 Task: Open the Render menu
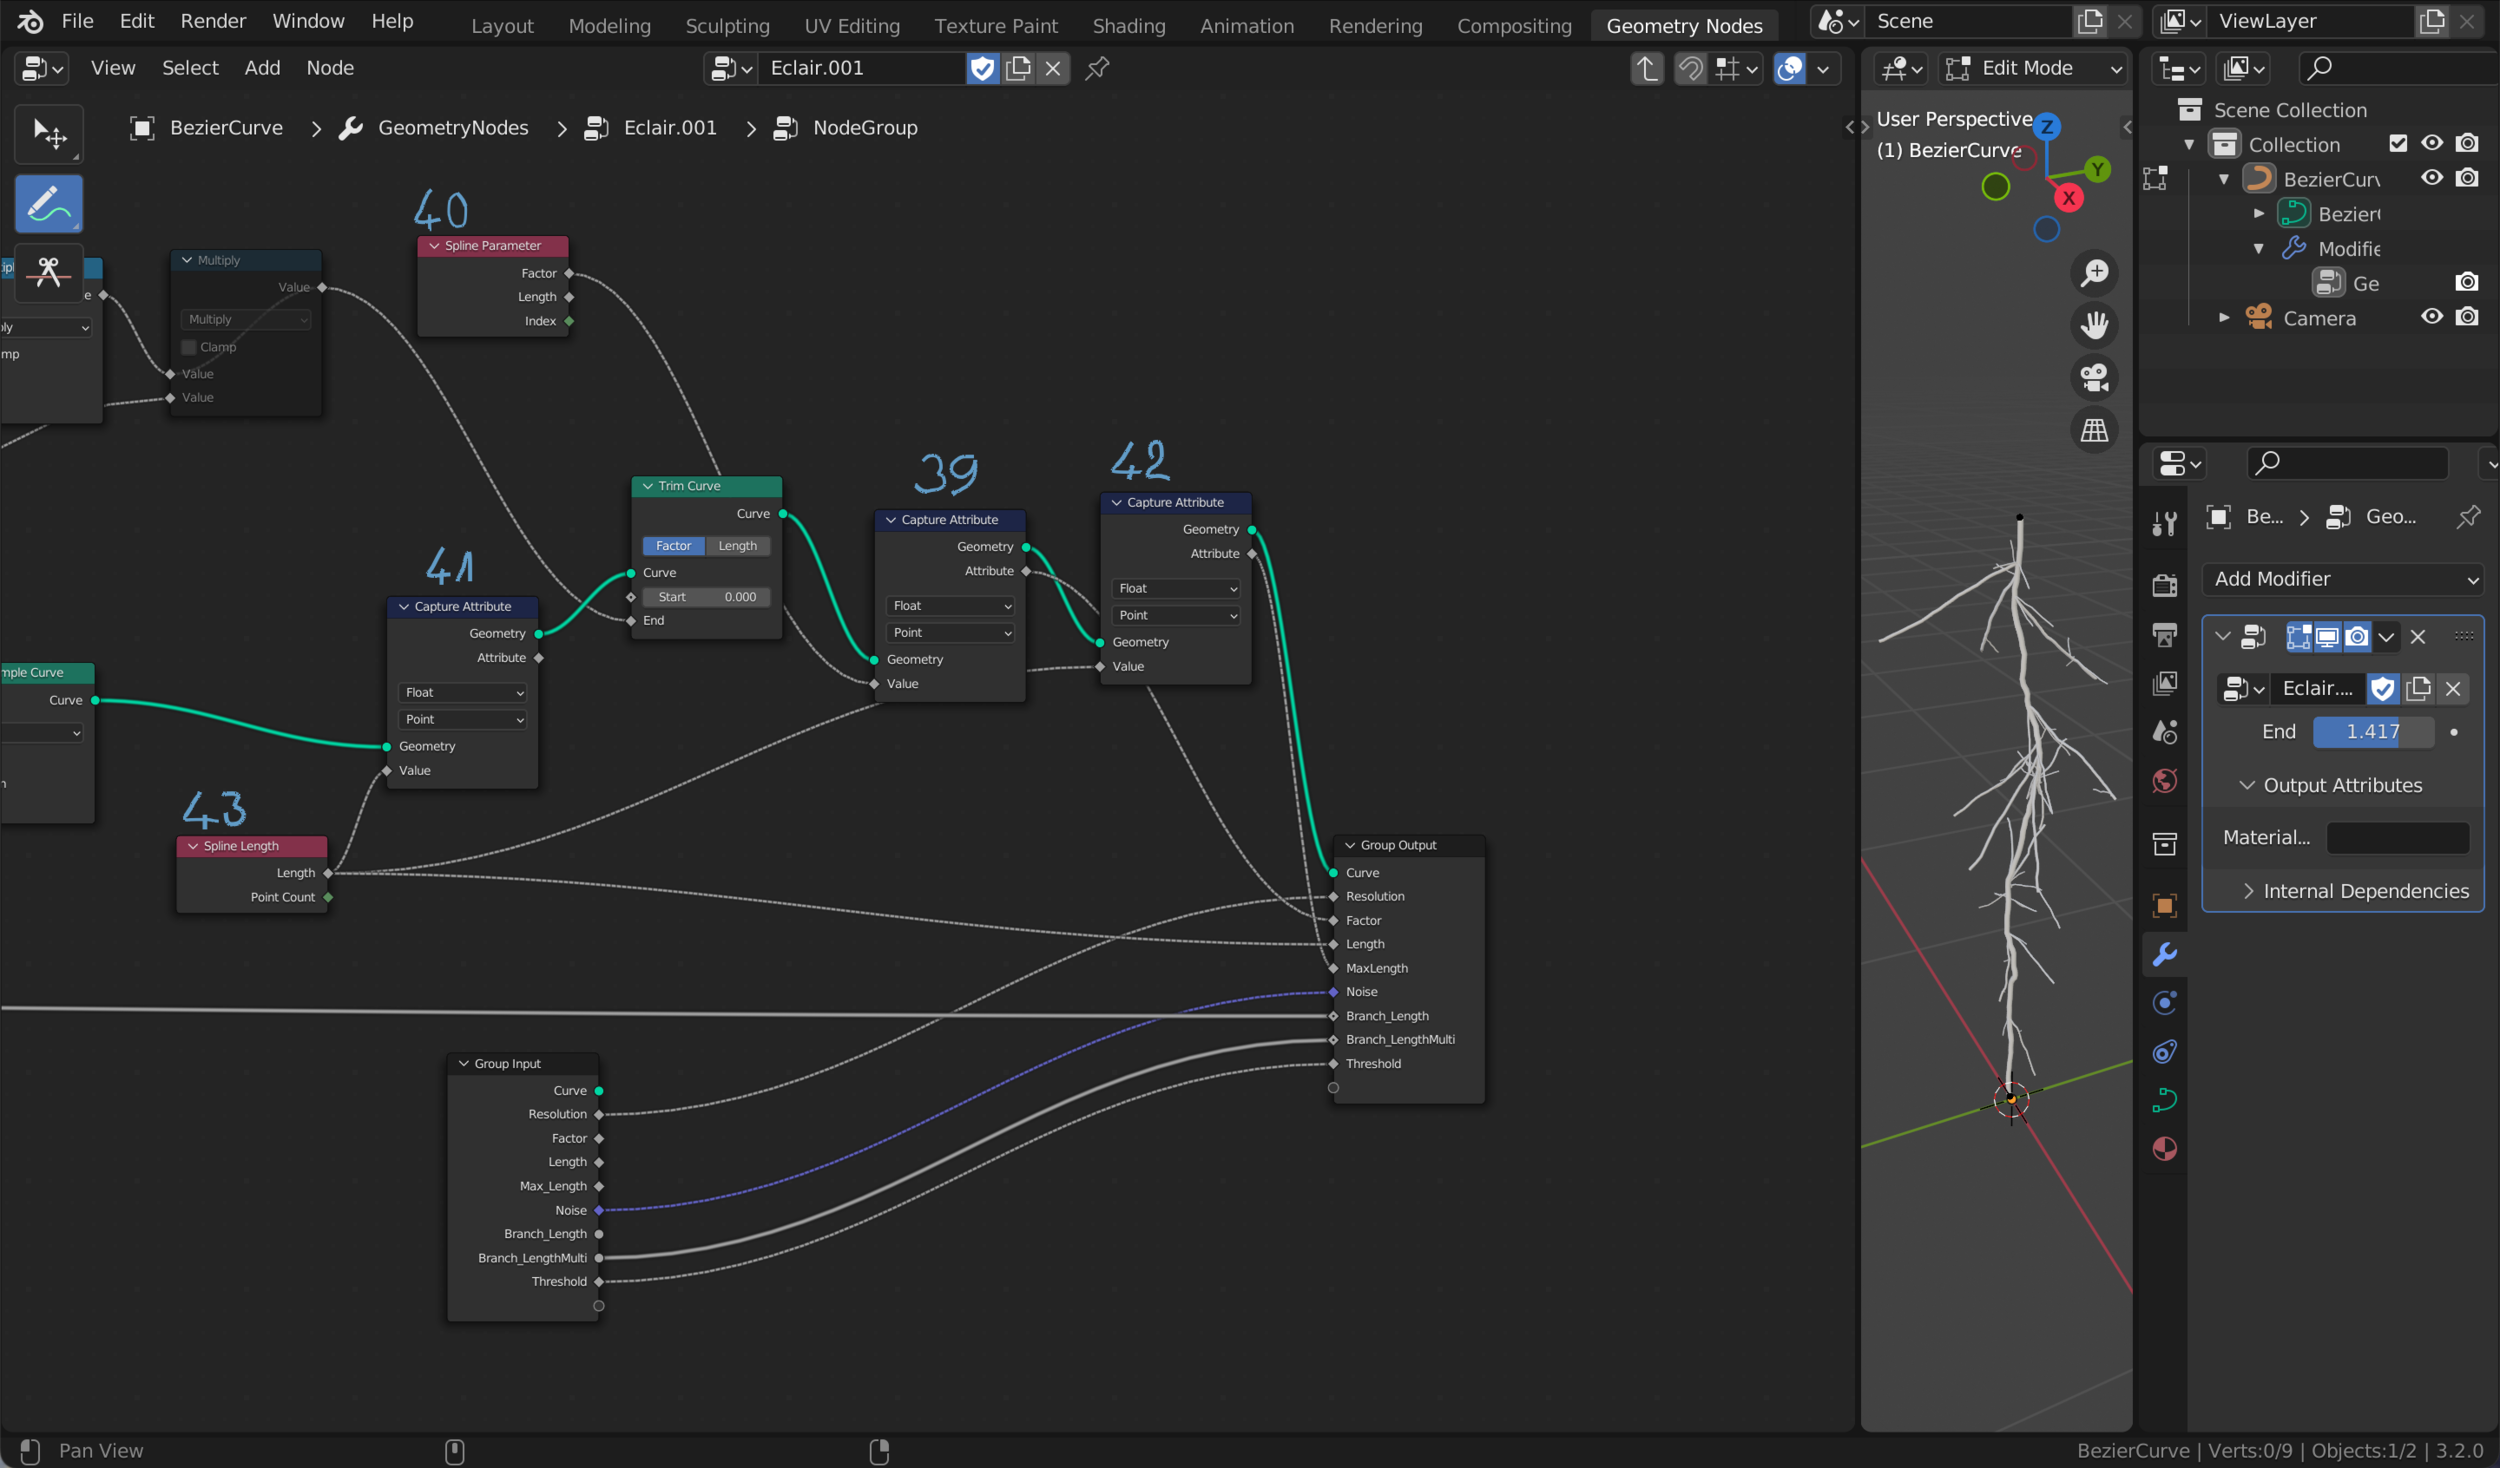click(213, 21)
